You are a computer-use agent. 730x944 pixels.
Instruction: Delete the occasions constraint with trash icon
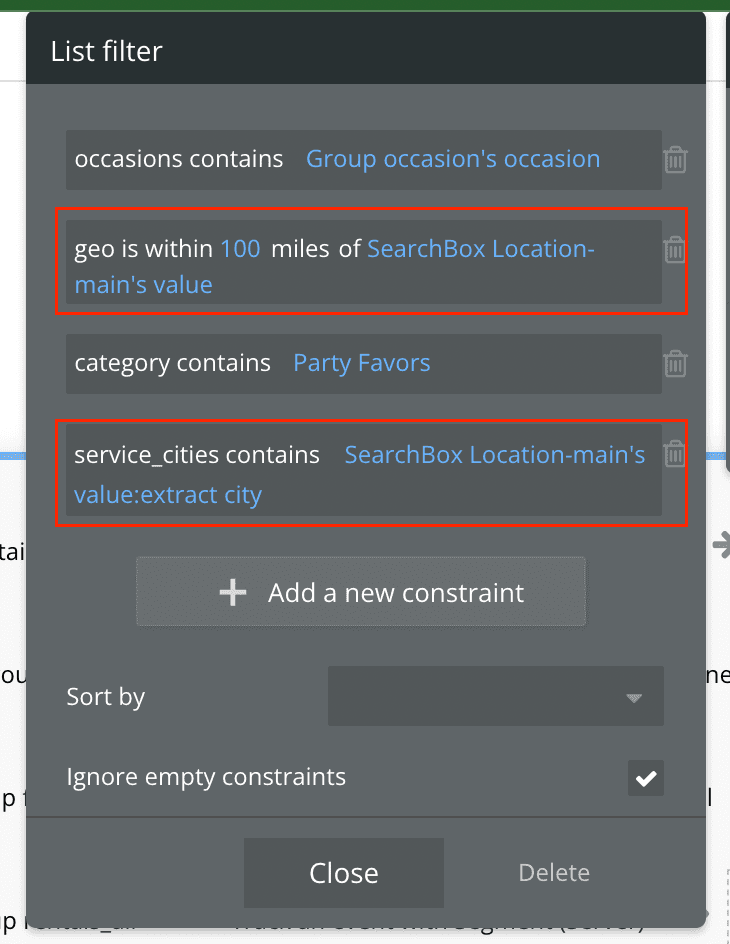[675, 160]
